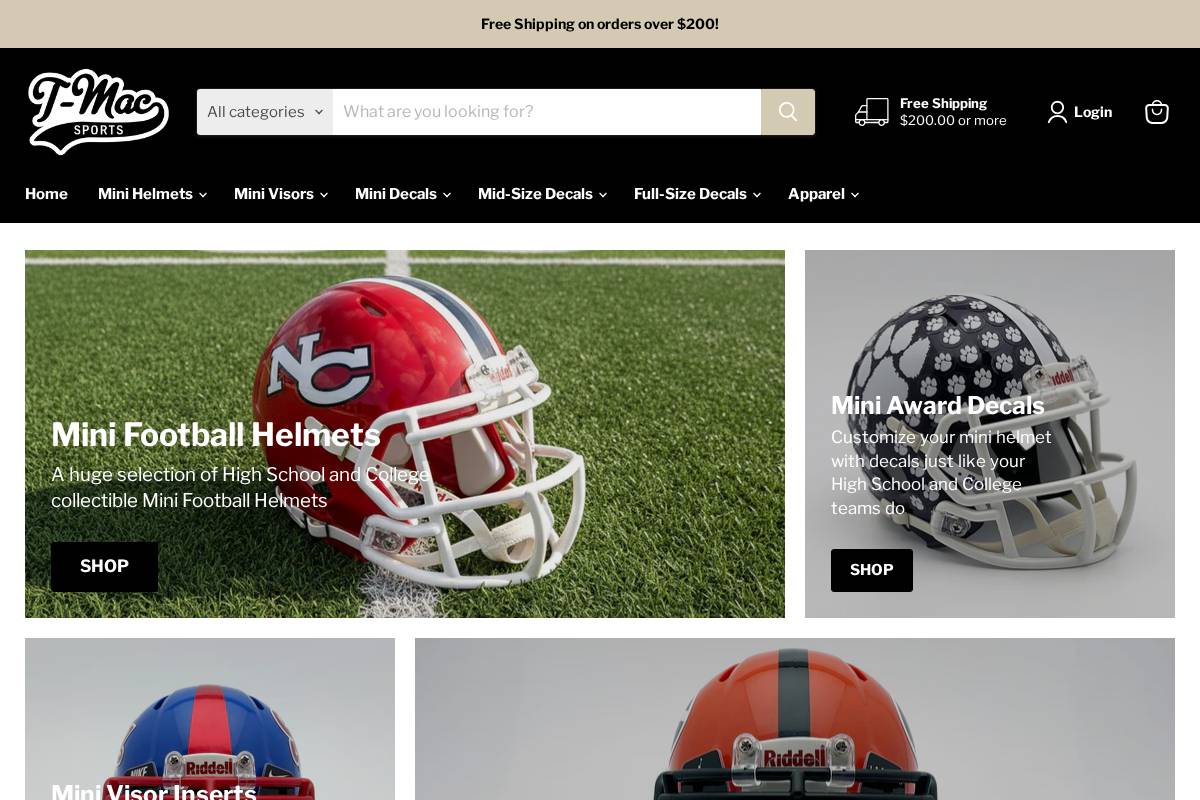1200x800 pixels.
Task: Click the Free Shipping banner announcement
Action: pos(600,24)
